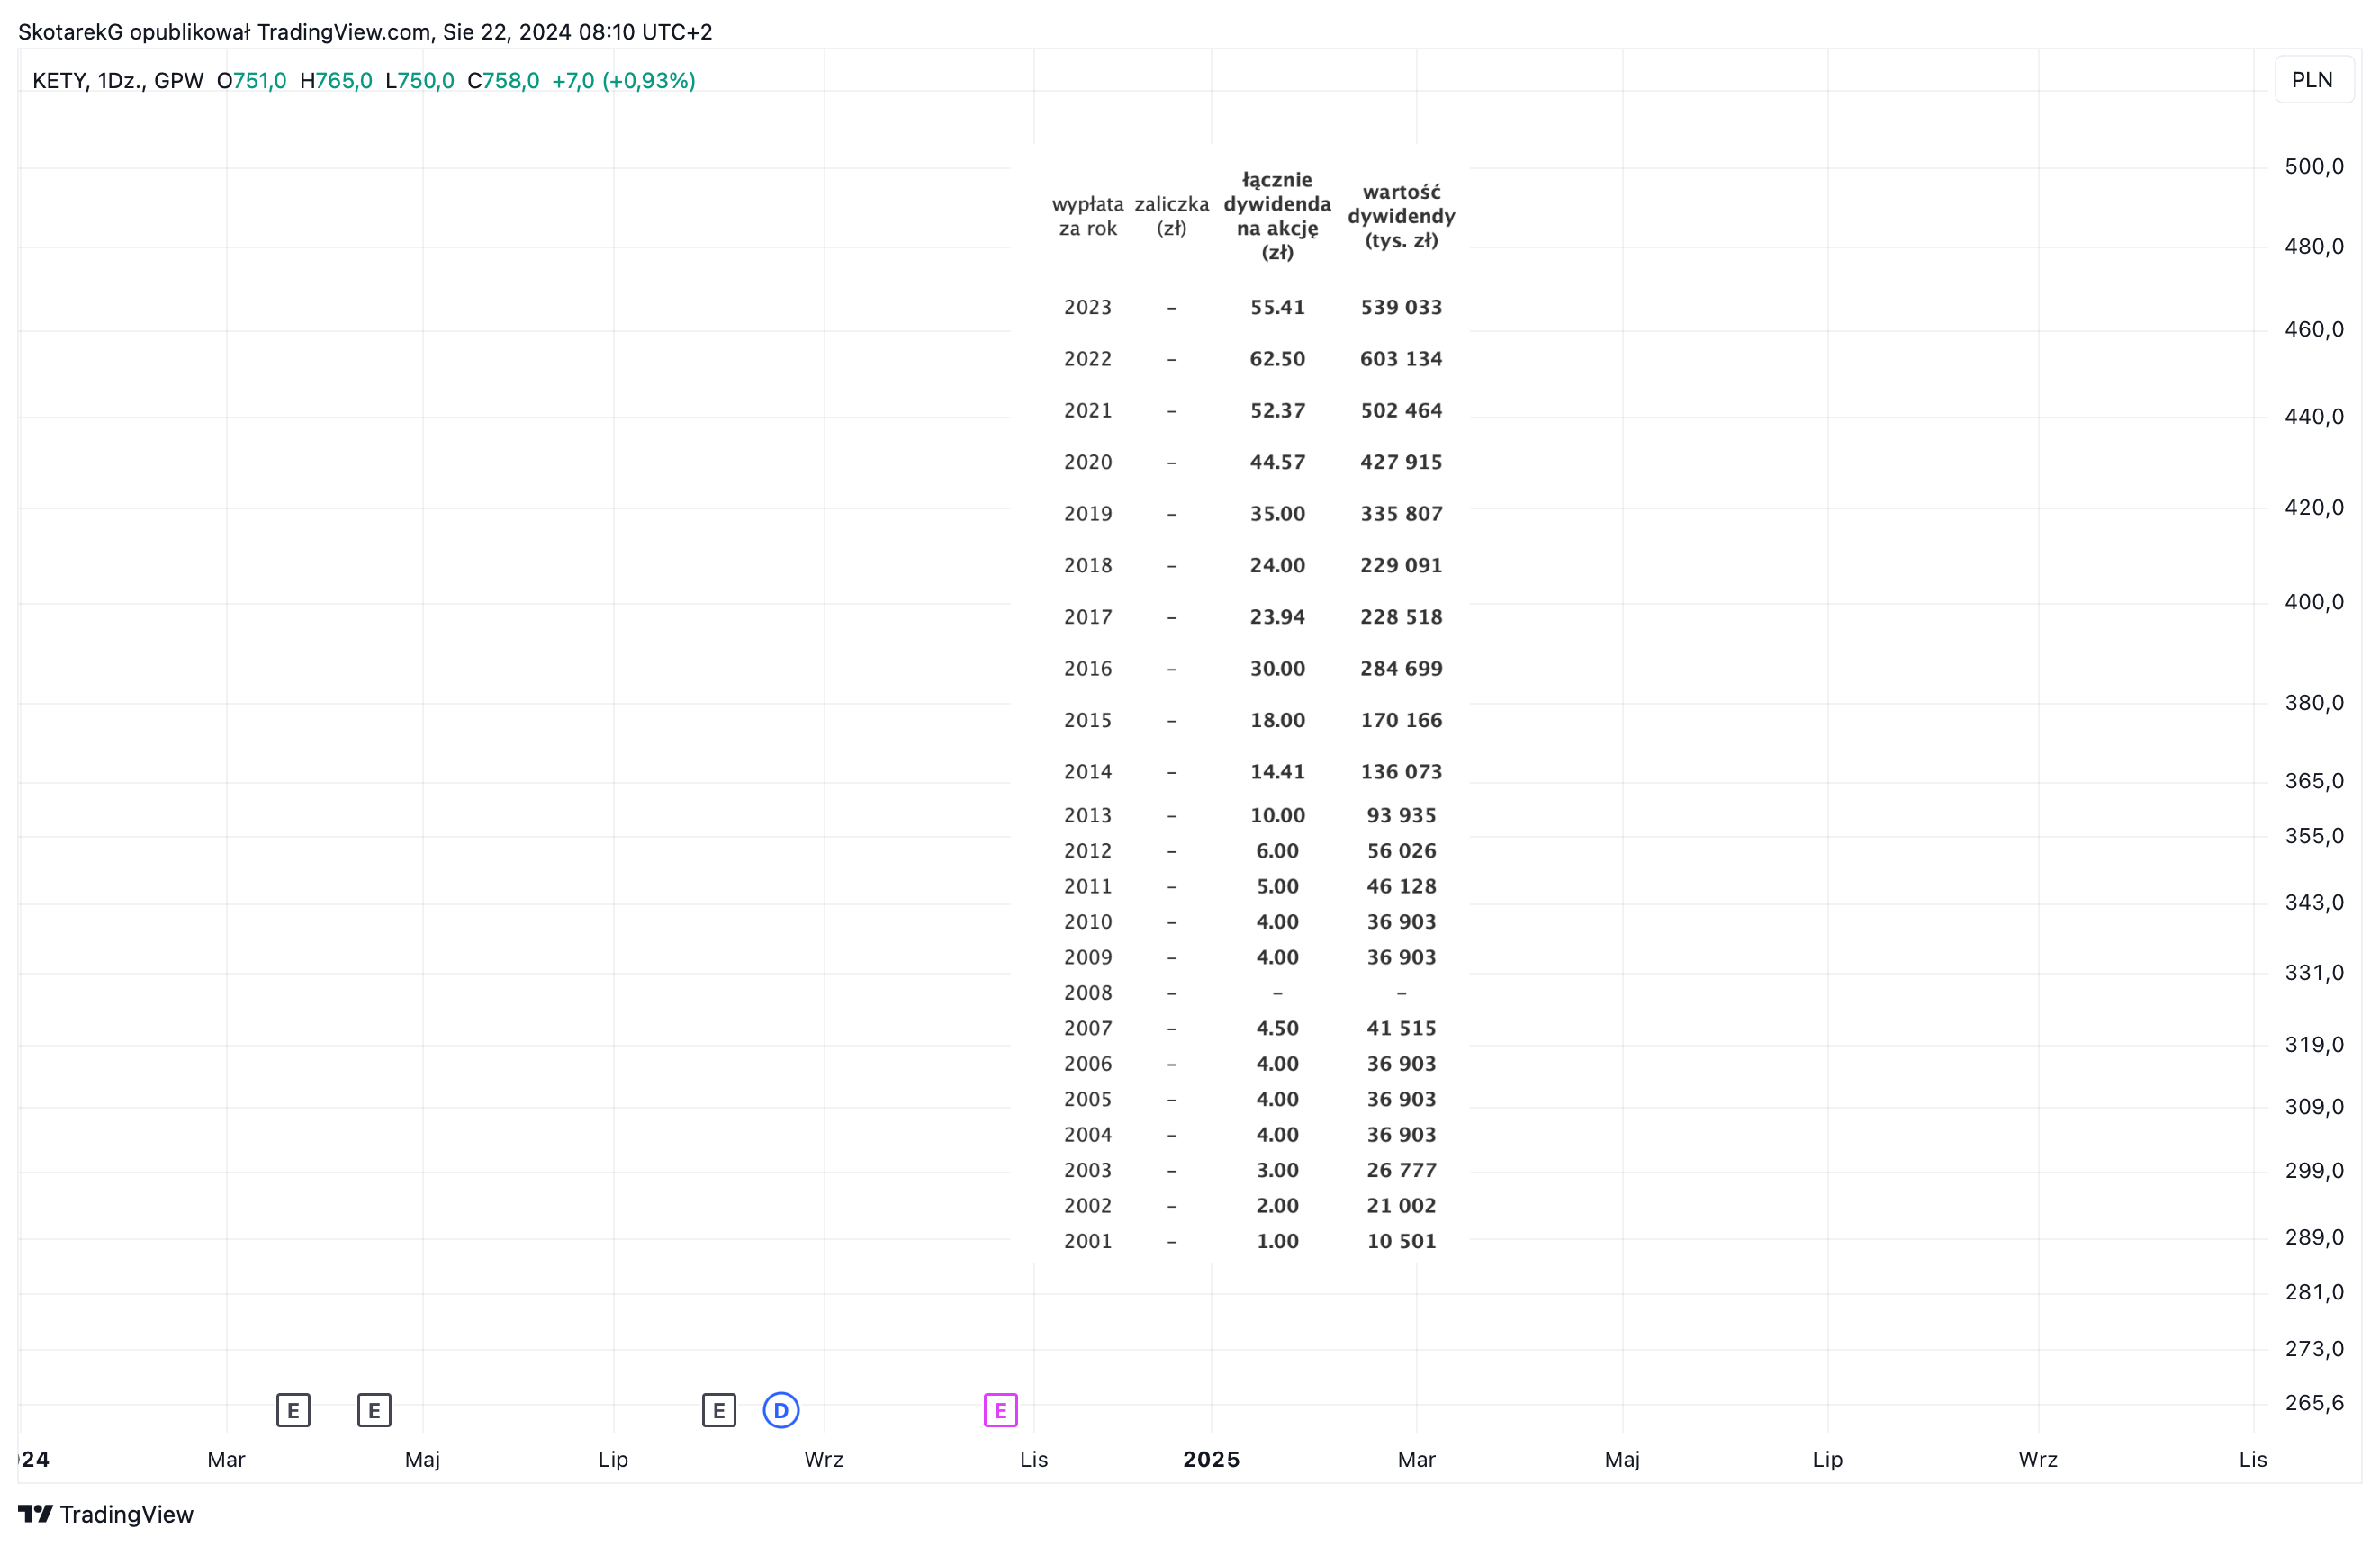The height and width of the screenshot is (1546, 2380).
Task: Click the 500,0 price axis label
Action: [x=2314, y=167]
